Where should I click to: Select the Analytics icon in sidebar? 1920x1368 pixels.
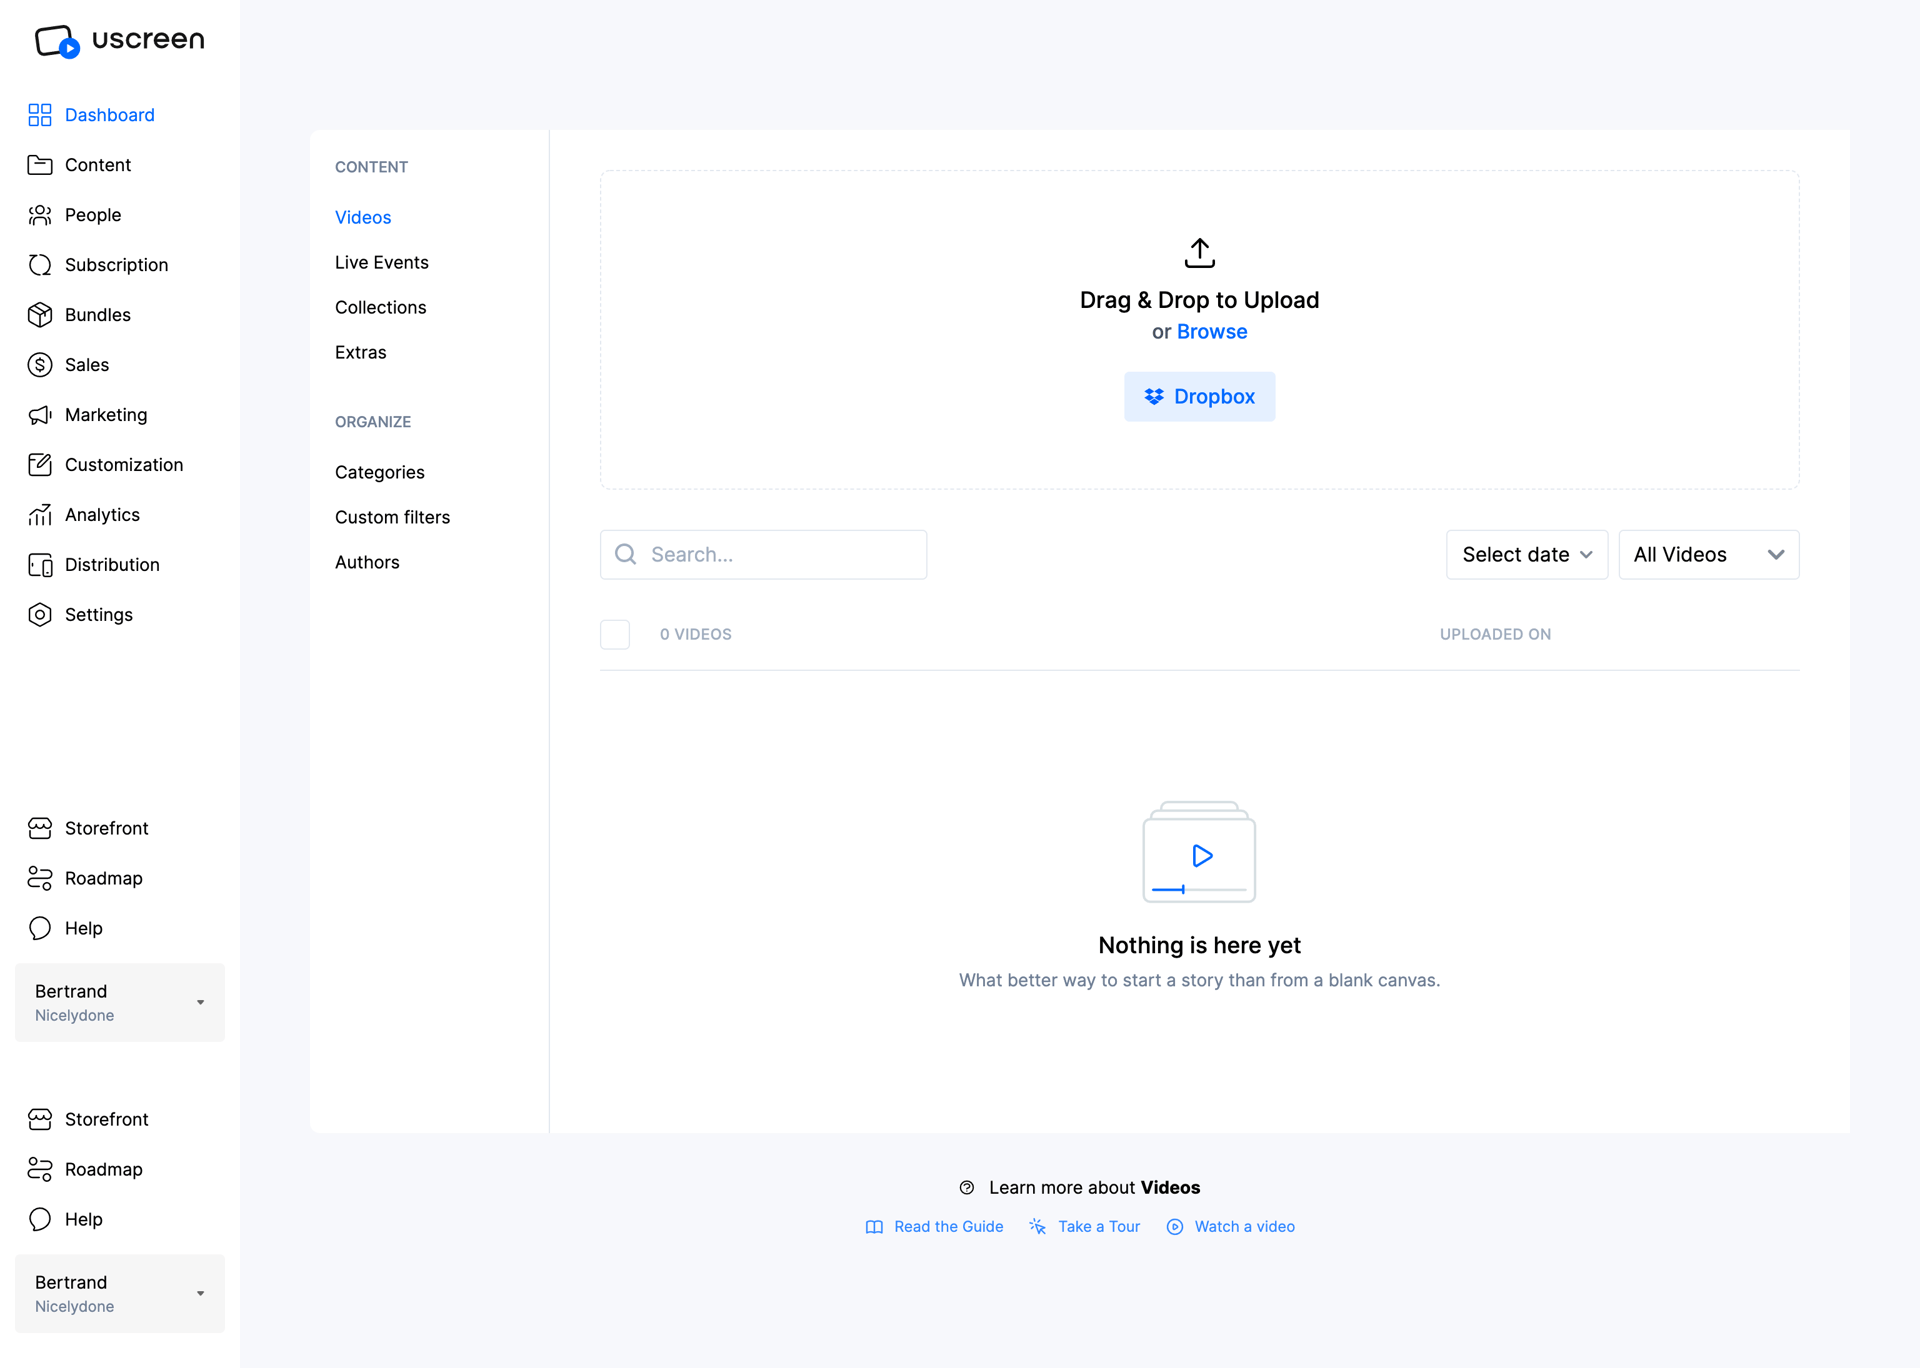click(x=40, y=514)
